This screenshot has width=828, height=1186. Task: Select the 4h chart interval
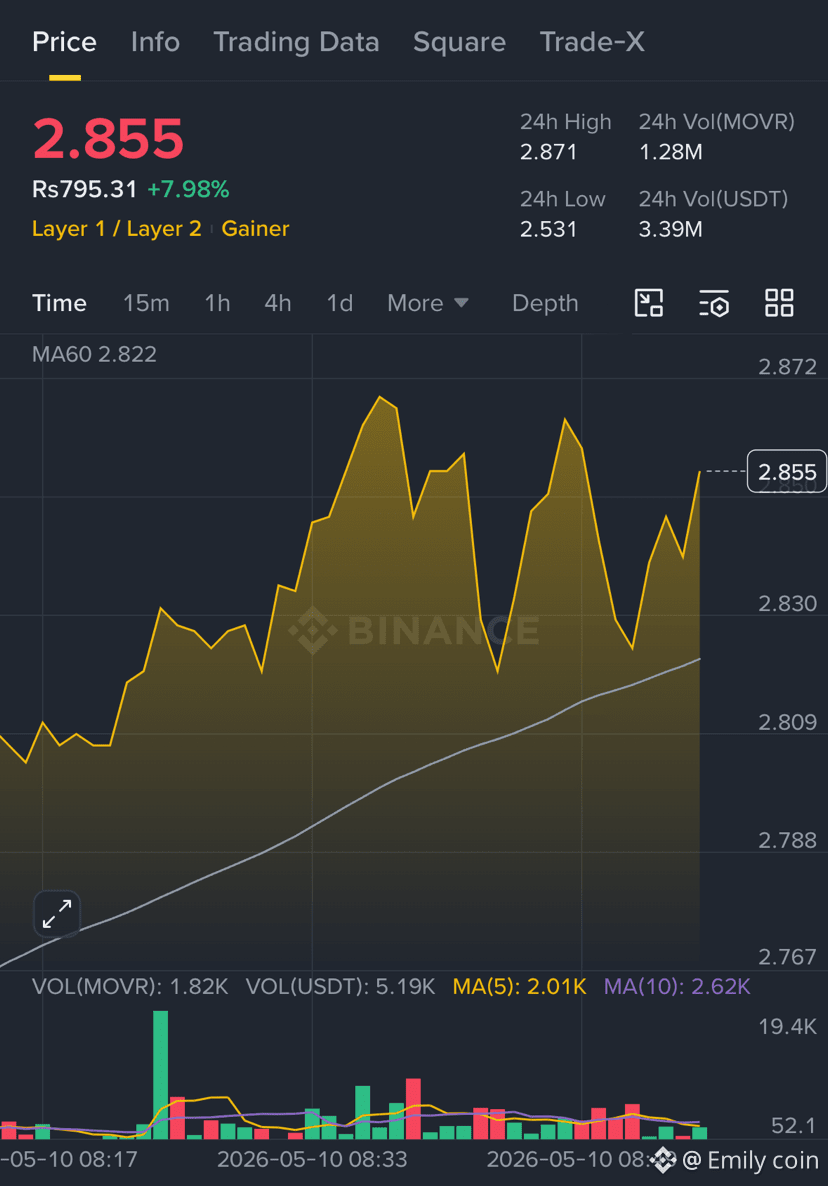coord(278,303)
